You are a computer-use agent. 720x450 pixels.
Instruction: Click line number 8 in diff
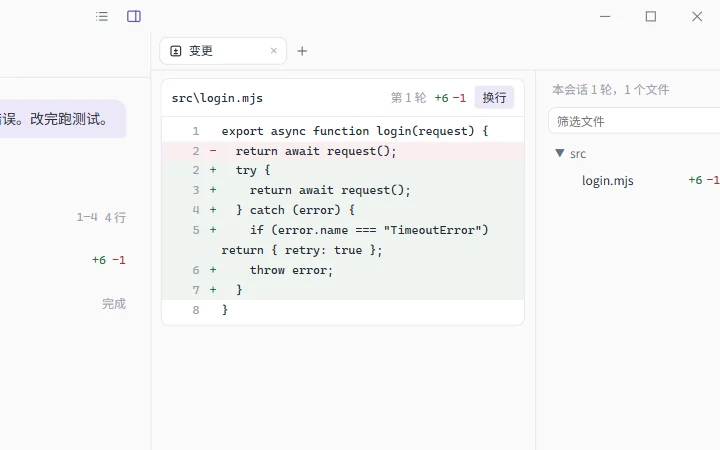click(196, 310)
